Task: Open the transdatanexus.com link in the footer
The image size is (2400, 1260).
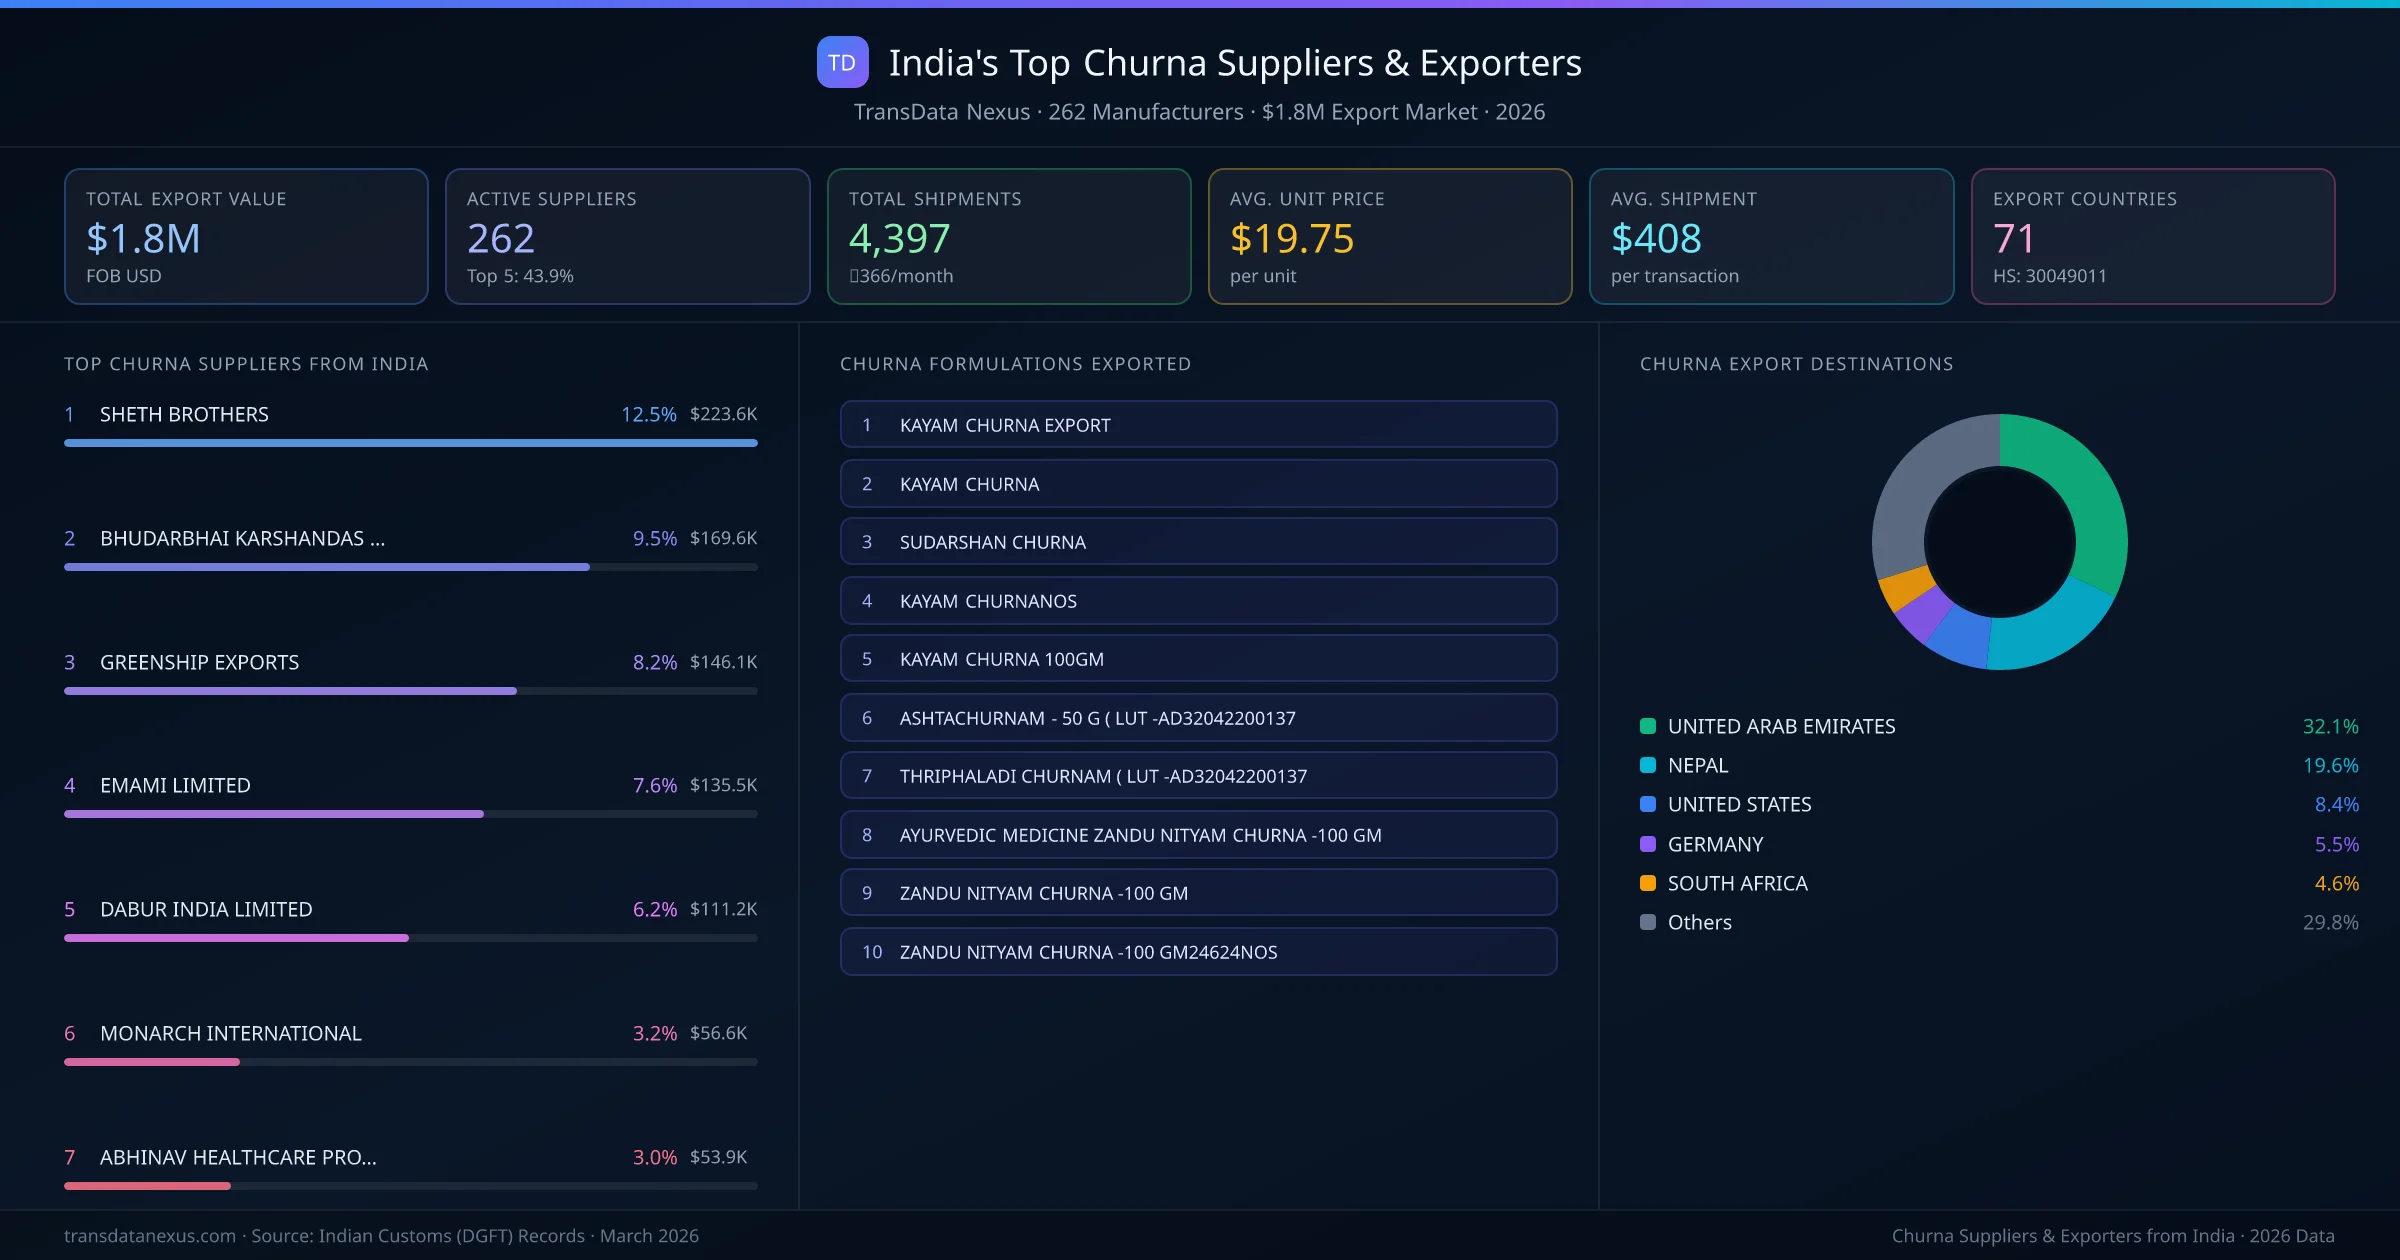Action: (148, 1236)
